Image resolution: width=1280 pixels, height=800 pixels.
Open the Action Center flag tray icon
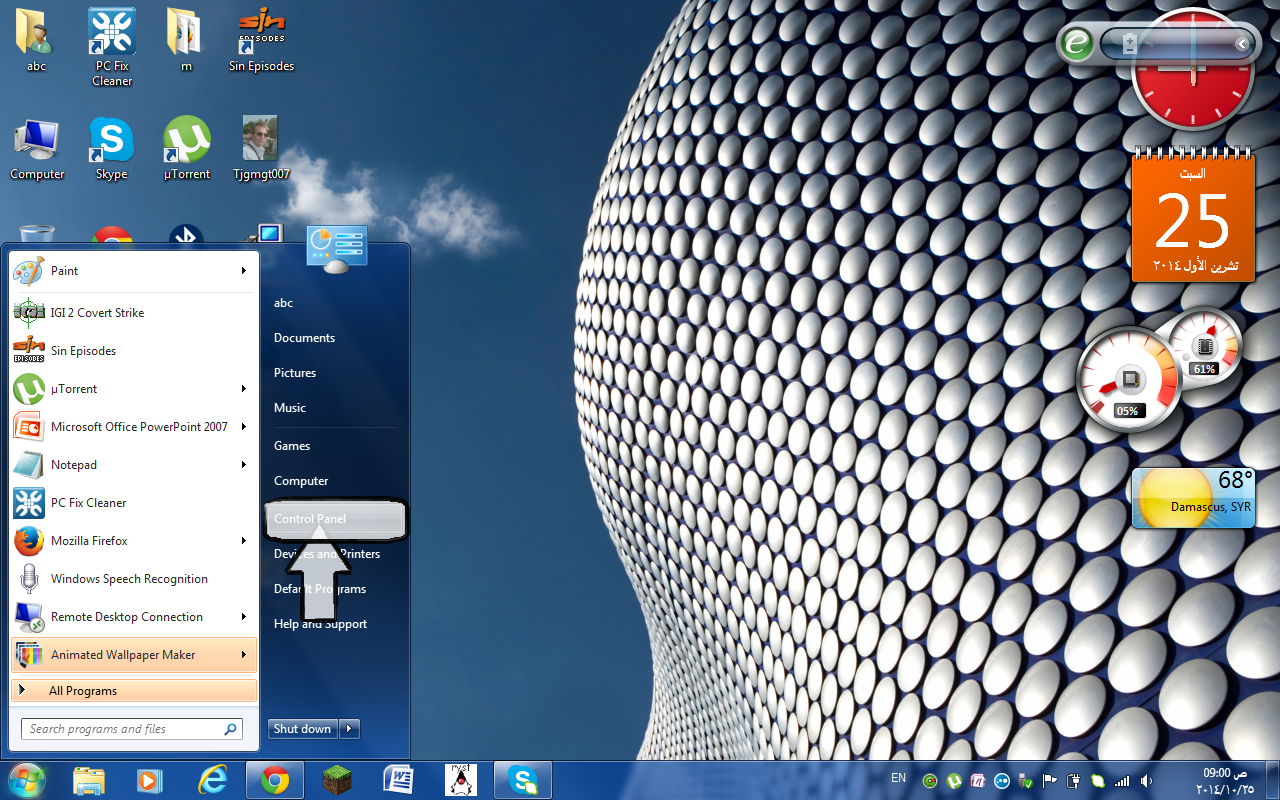[x=1050, y=781]
